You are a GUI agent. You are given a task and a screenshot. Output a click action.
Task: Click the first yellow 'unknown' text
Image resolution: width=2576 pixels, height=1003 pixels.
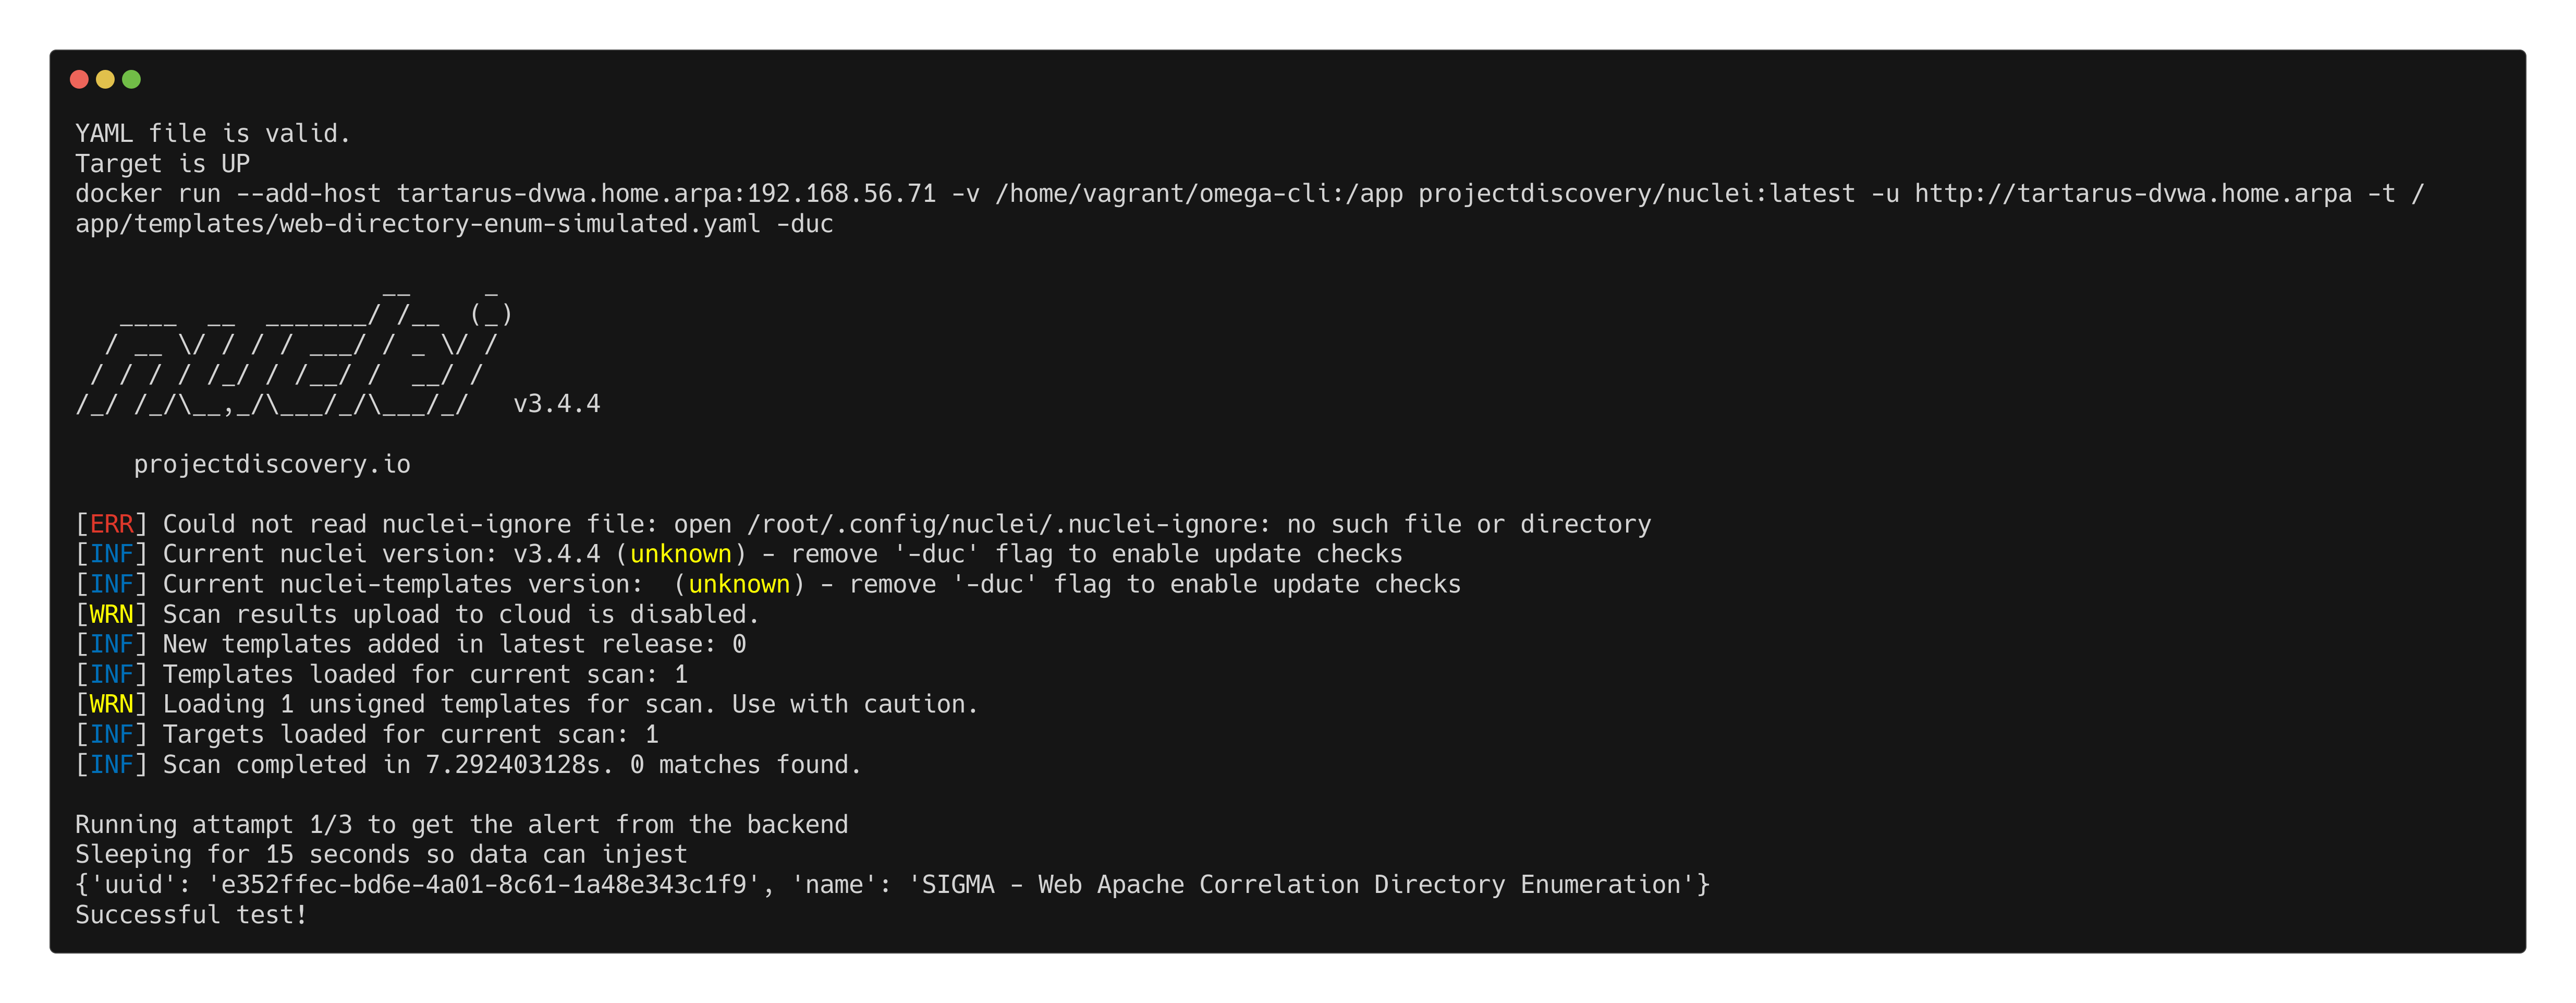coord(680,554)
